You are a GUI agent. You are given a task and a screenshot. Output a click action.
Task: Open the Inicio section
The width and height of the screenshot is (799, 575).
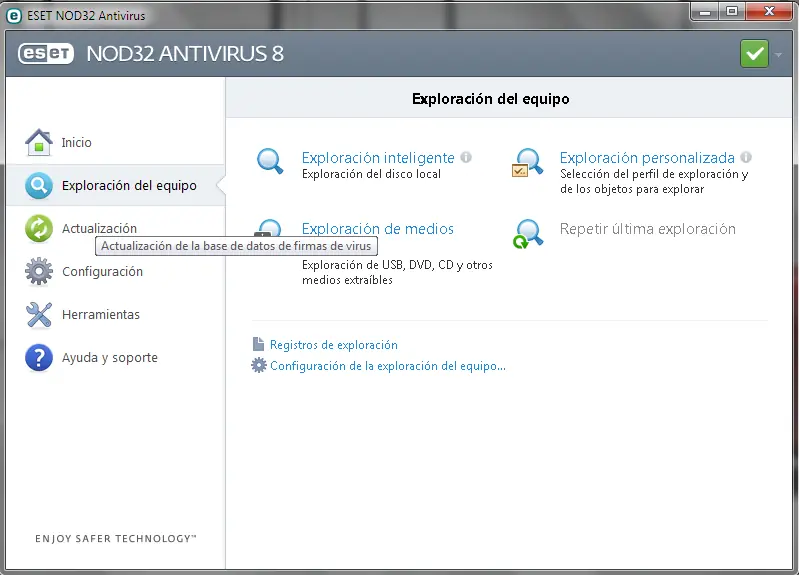coord(76,142)
